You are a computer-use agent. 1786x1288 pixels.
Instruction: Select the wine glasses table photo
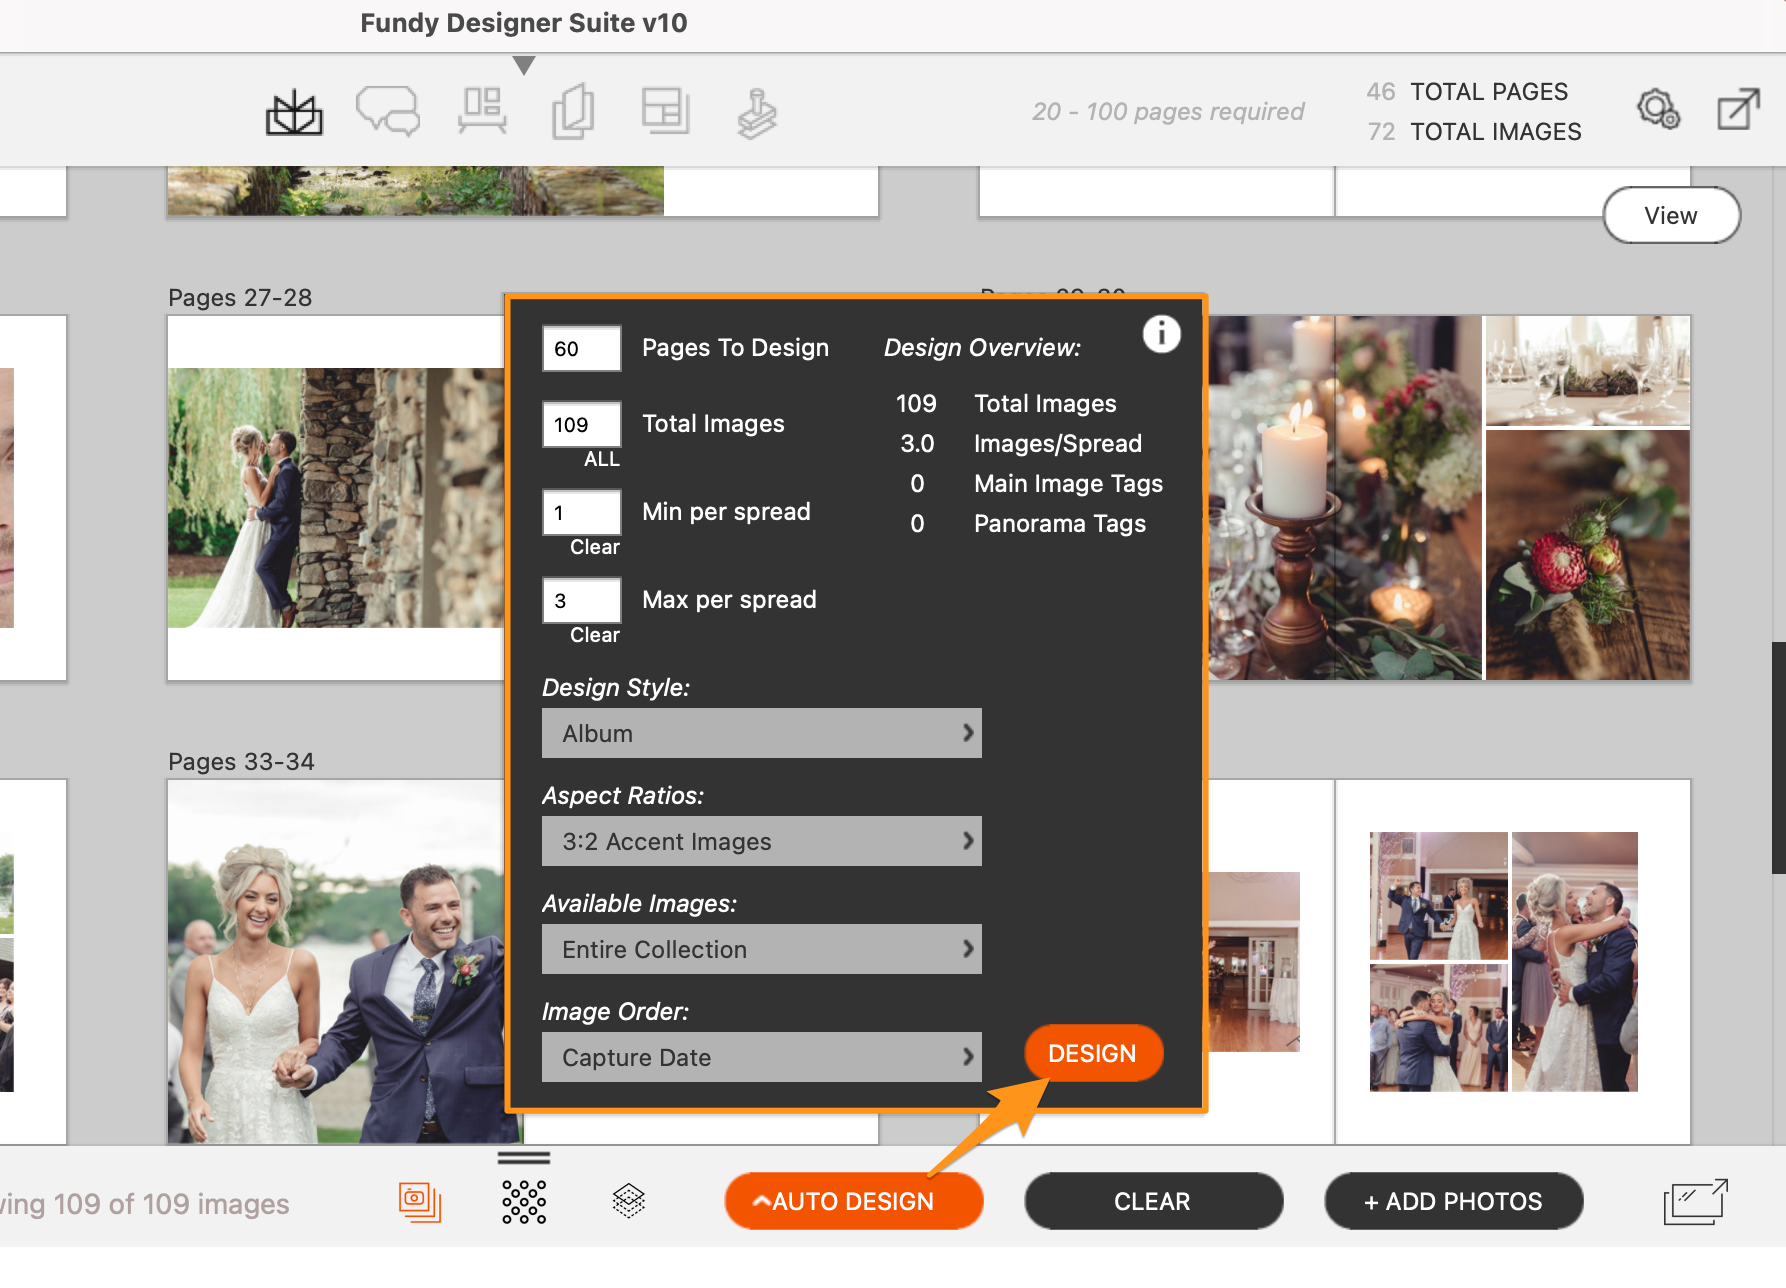point(1588,370)
